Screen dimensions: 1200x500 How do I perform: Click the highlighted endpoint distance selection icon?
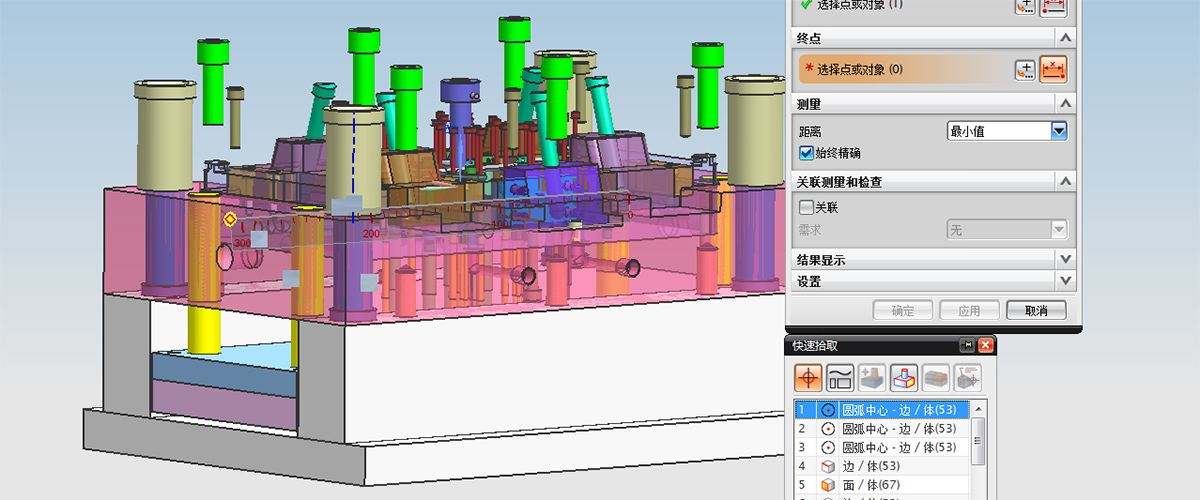click(1054, 69)
